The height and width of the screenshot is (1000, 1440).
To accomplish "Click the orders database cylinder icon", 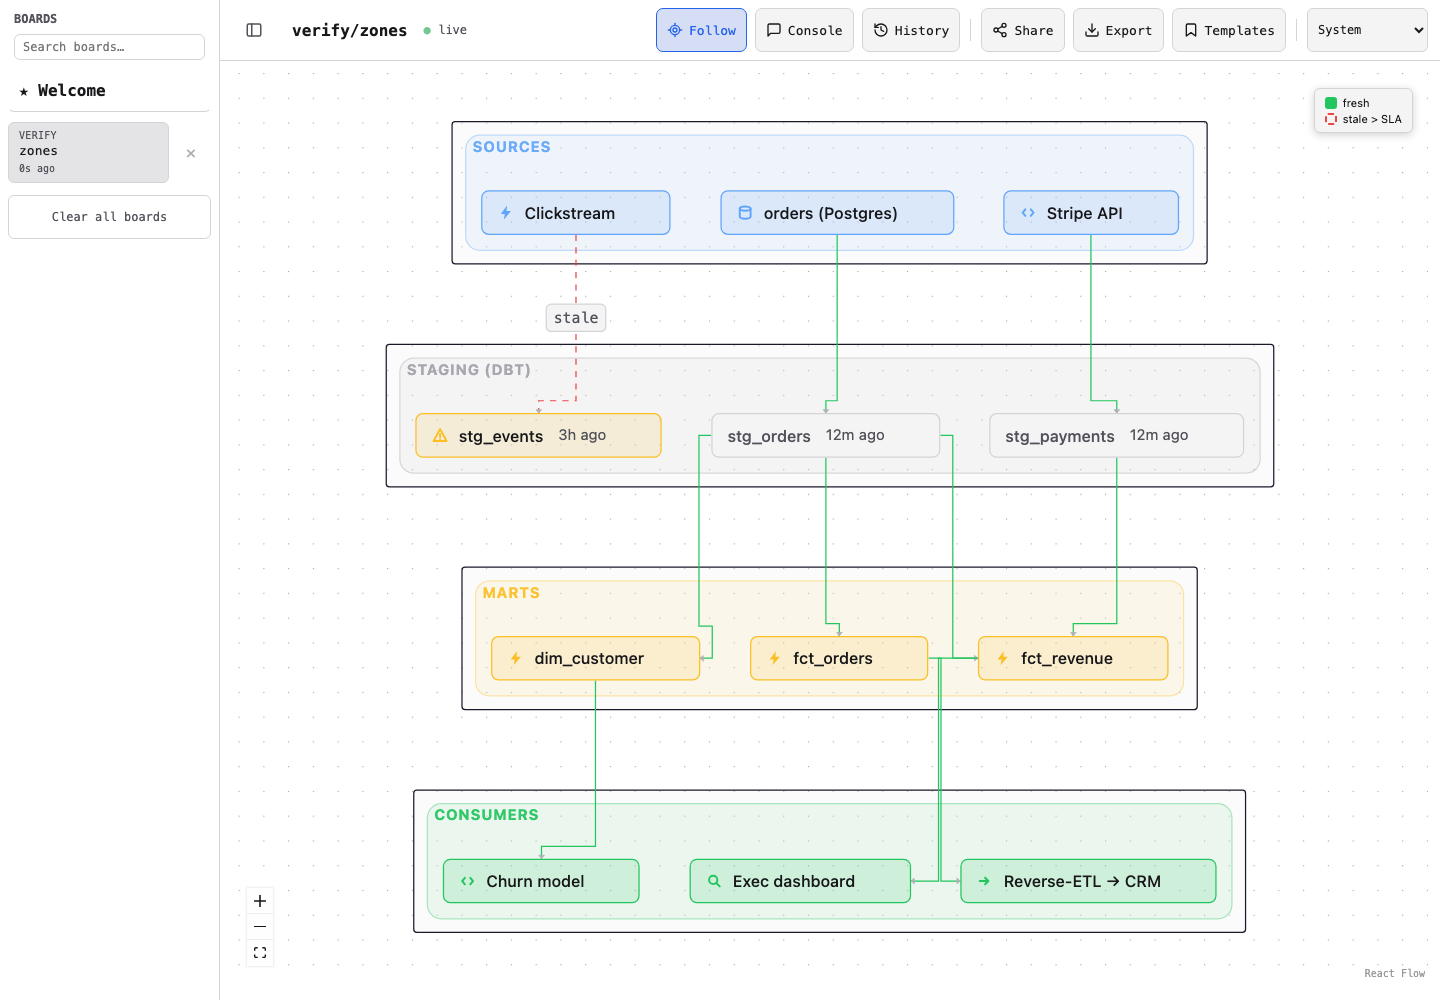I will 745,213.
